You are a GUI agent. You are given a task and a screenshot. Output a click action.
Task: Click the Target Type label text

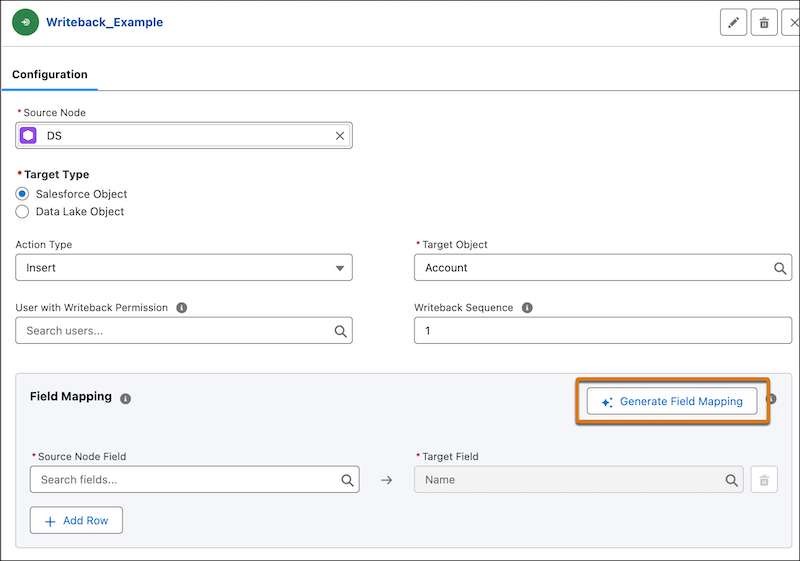click(57, 174)
